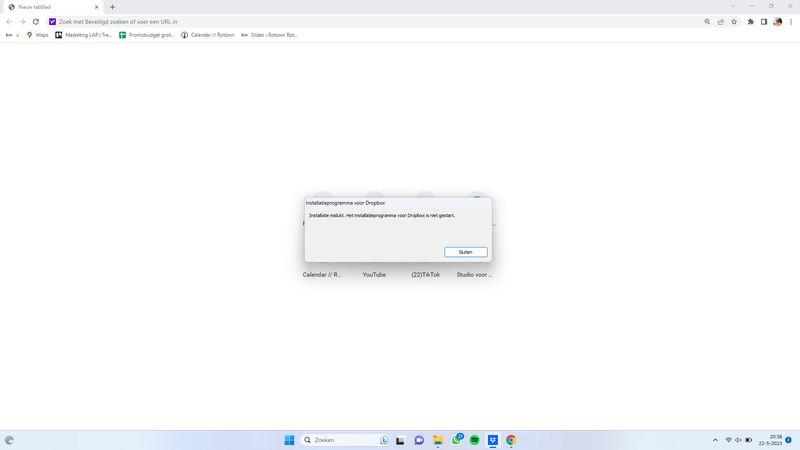
Task: Open the clock and date 20:38
Action: 770,440
